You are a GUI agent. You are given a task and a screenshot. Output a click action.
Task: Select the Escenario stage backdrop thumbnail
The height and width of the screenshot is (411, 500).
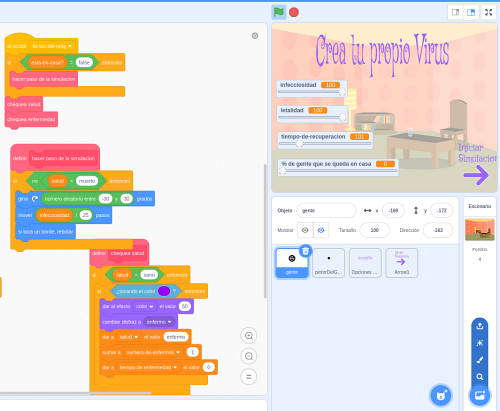480,230
